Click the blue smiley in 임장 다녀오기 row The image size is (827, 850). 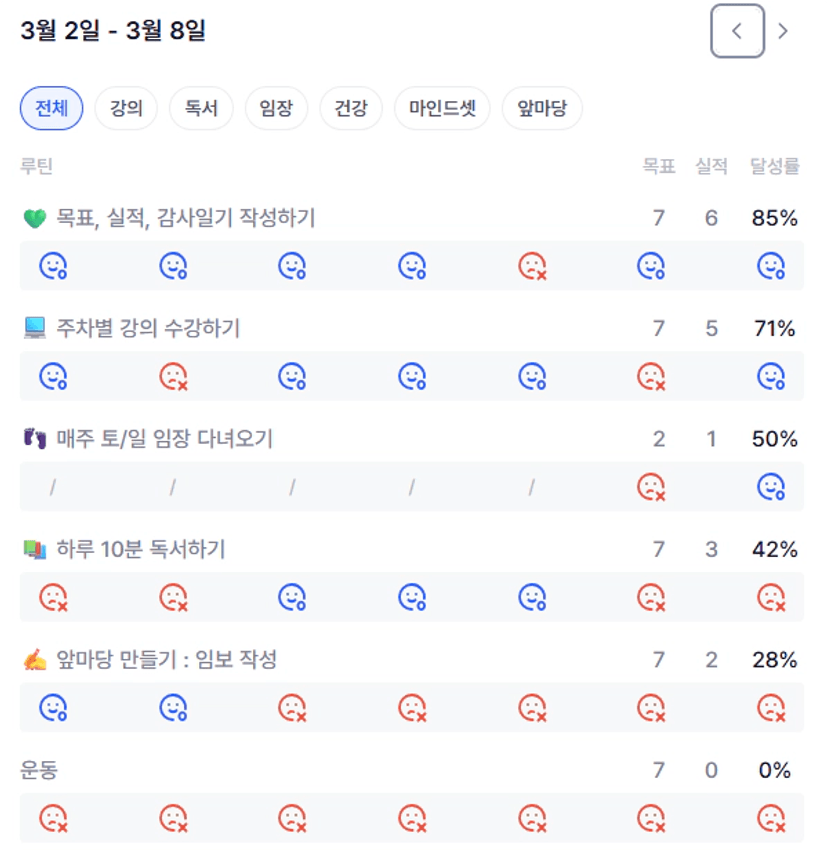click(770, 487)
